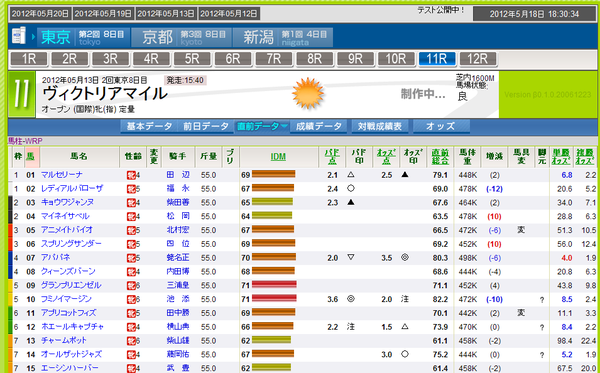Screen dimensions: 600x373
Task: Click win odds 4.0 for アパパネ
Action: 567,258
